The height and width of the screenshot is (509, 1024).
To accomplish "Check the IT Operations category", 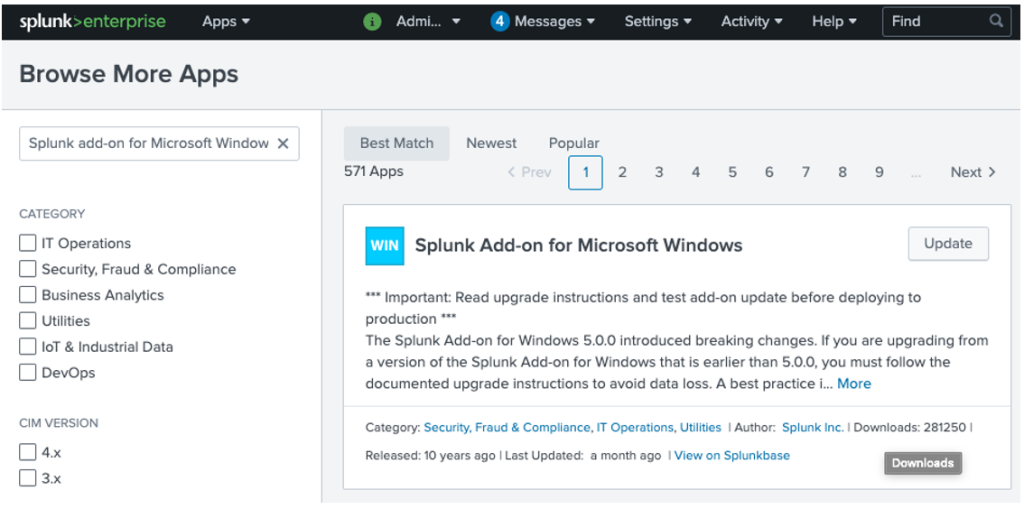I will click(x=27, y=243).
